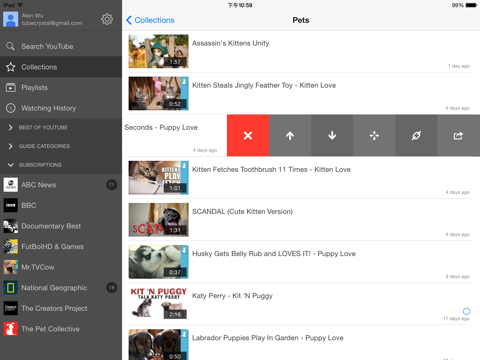Tap the move-to-collection cross arrows icon
The image size is (480, 360).
[374, 135]
